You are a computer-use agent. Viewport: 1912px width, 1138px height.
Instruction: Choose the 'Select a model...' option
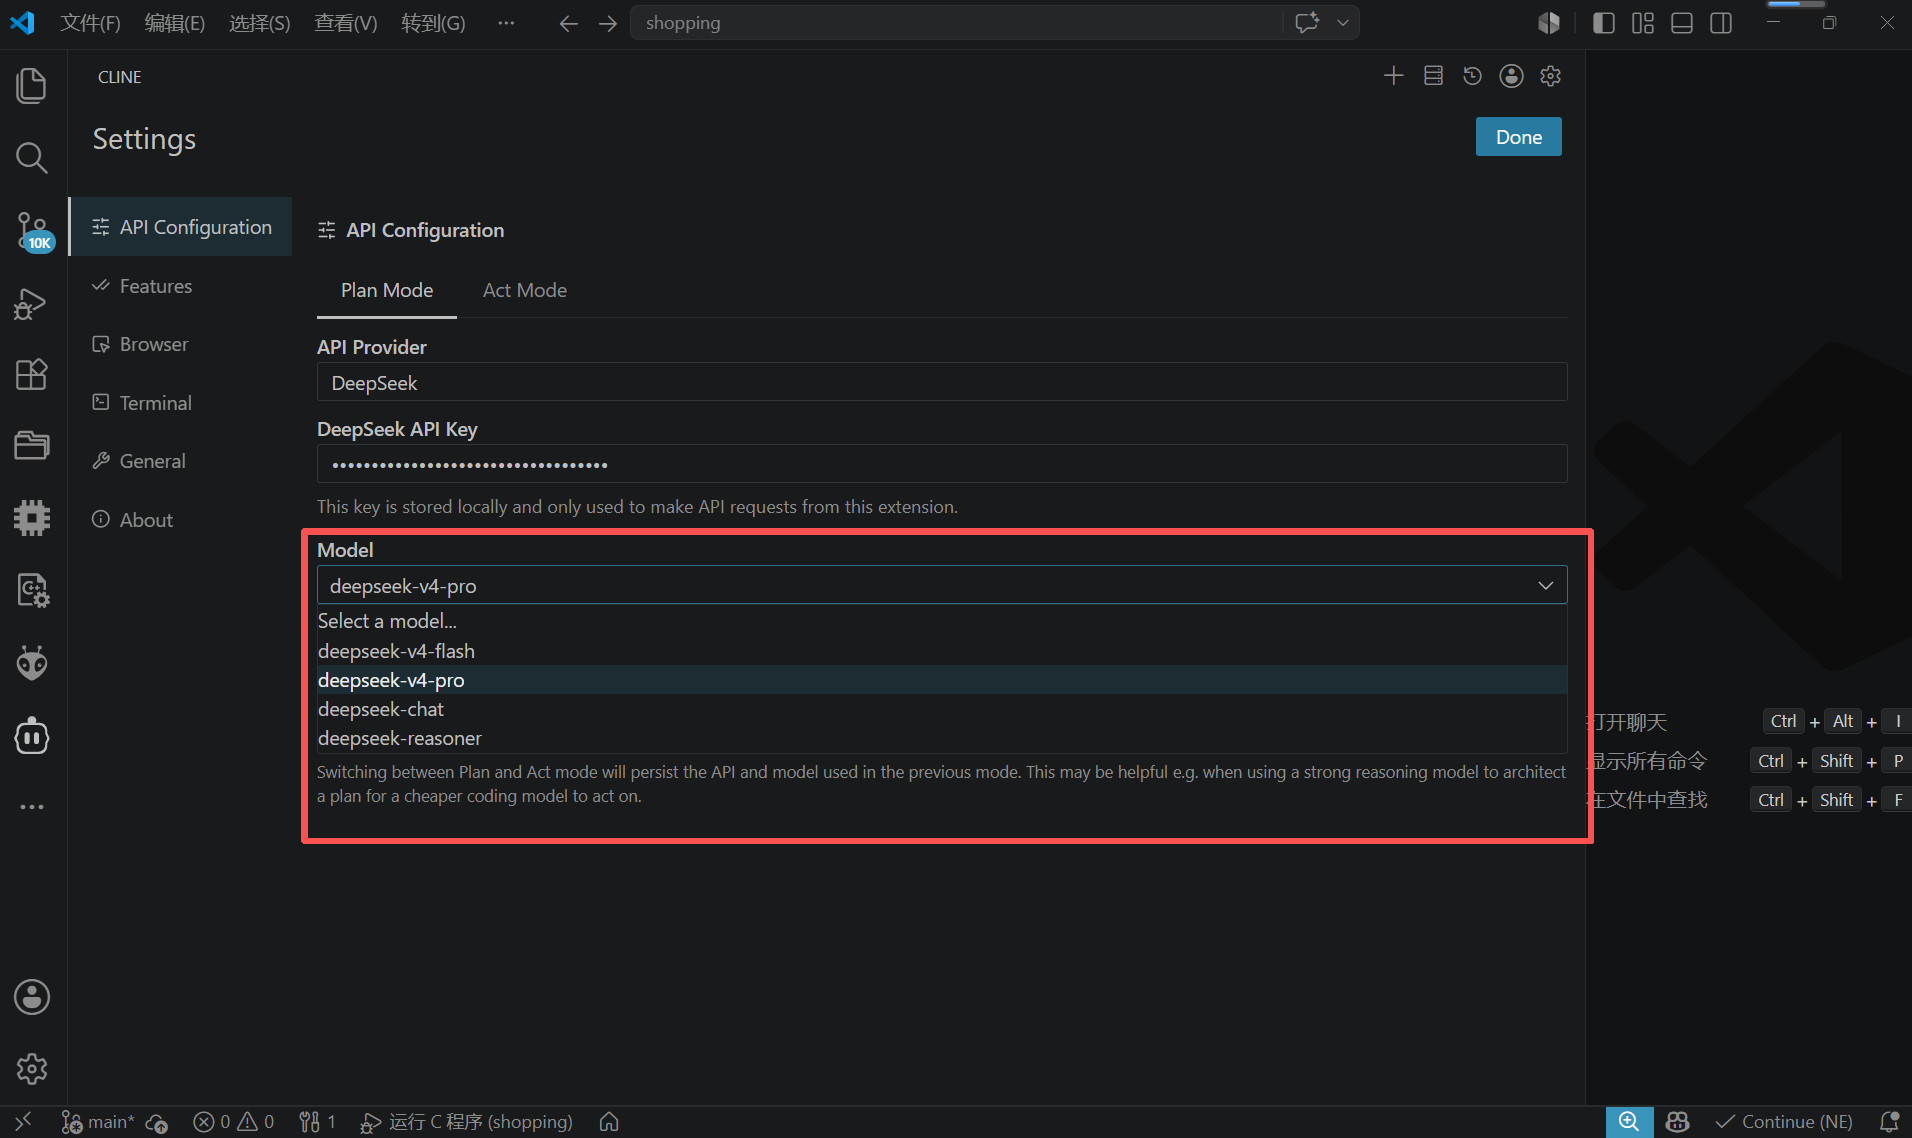(x=942, y=621)
